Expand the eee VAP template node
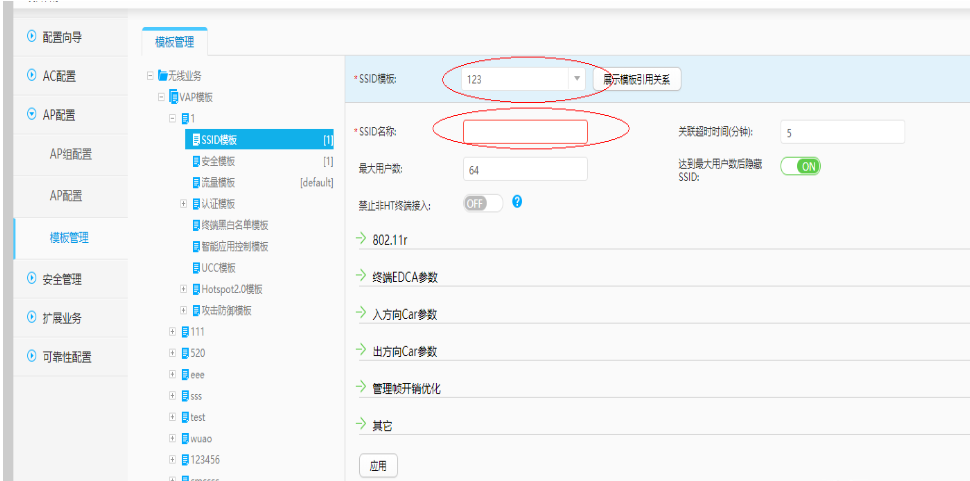The width and height of the screenshot is (970, 481). click(x=173, y=375)
